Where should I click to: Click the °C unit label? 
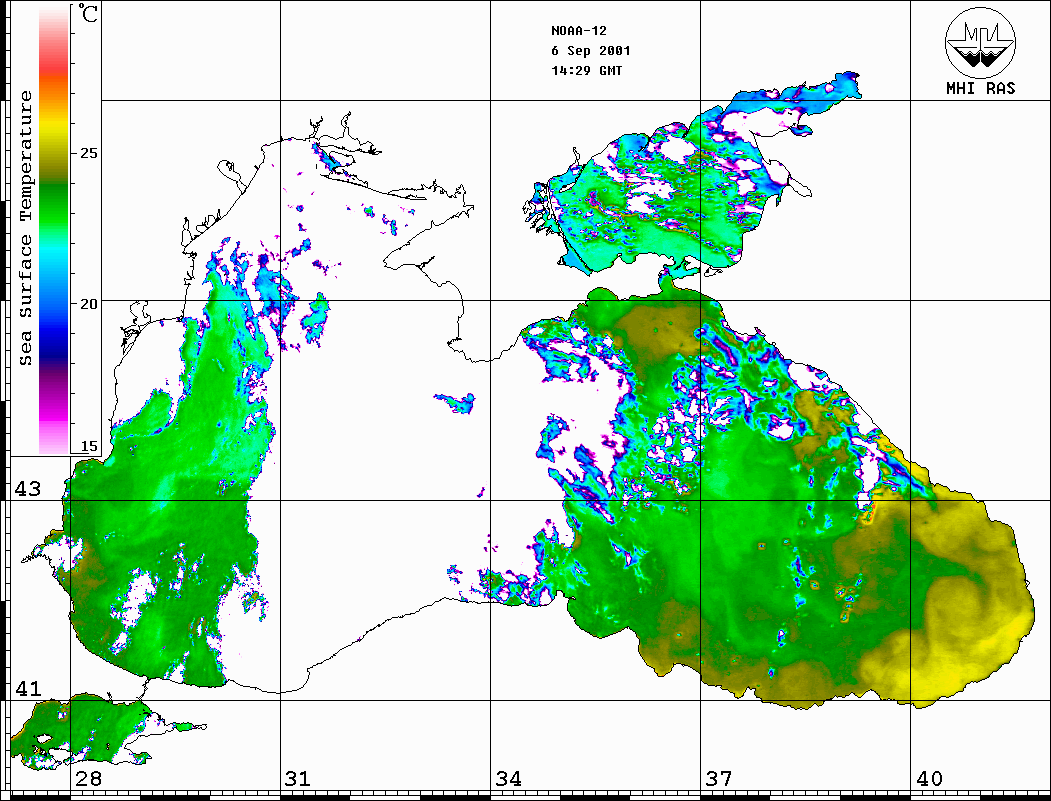click(x=88, y=14)
